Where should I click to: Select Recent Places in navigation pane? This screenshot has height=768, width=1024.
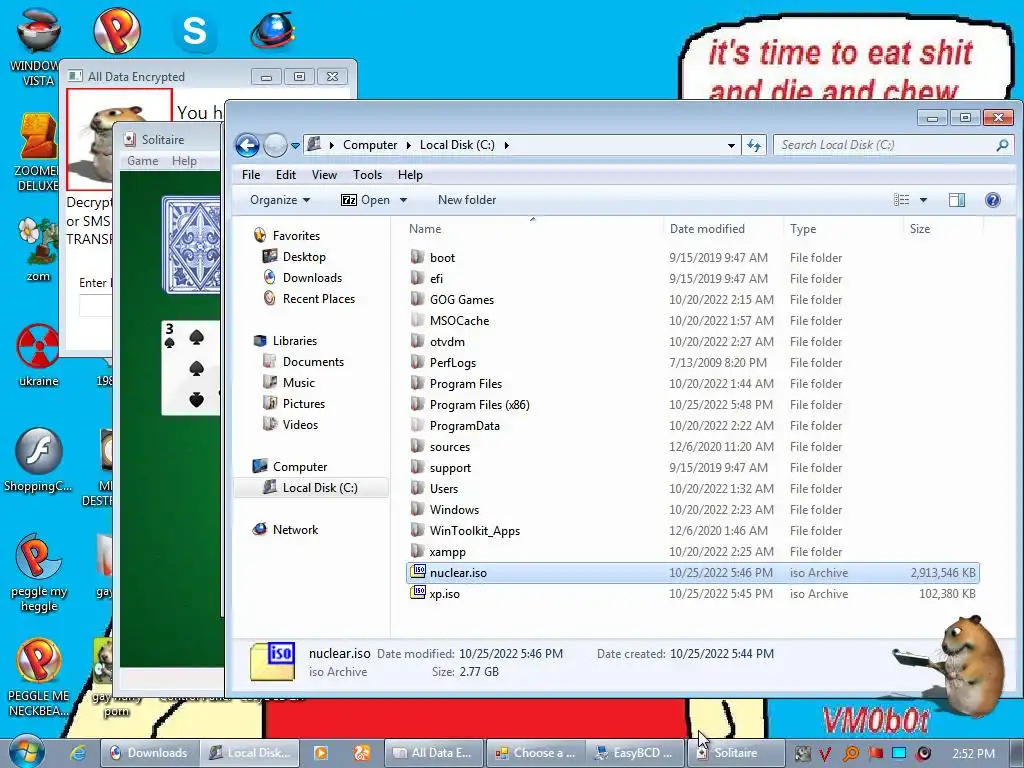tap(319, 298)
